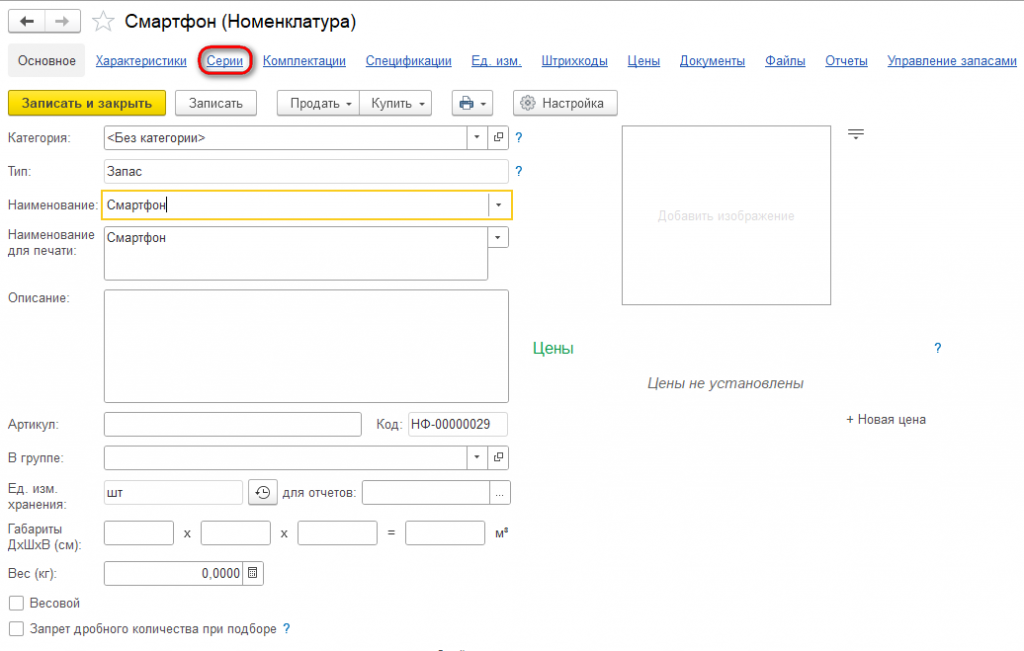The image size is (1024, 651).
Task: Focus the Наименование для печати text area
Action: pos(295,253)
